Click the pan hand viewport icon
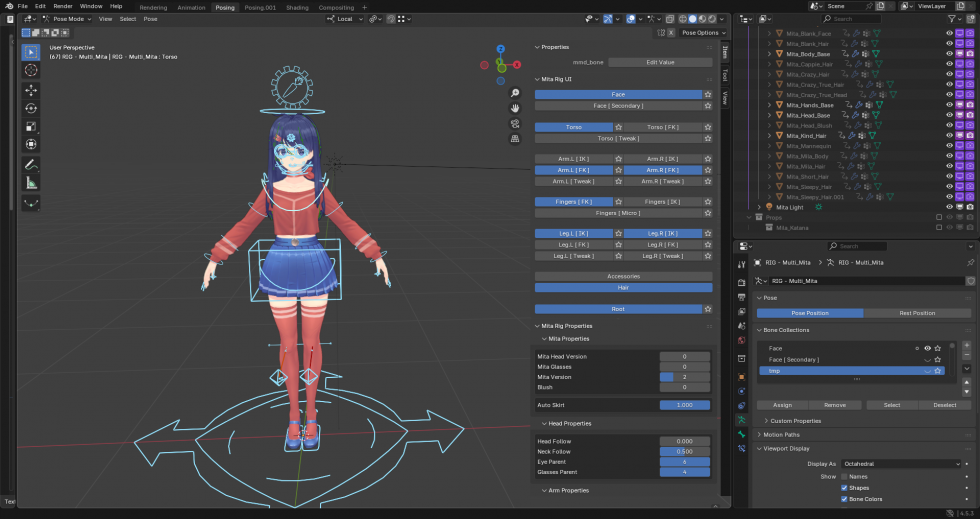The image size is (980, 519). pyautogui.click(x=515, y=107)
